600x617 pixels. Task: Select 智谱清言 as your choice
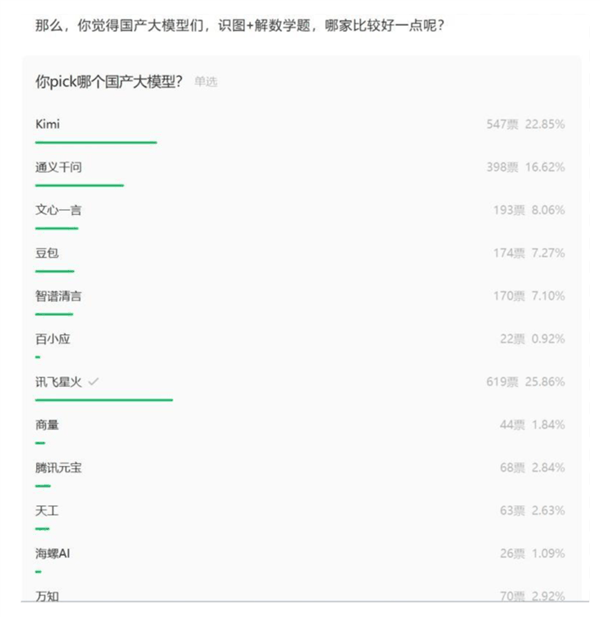[x=58, y=296]
